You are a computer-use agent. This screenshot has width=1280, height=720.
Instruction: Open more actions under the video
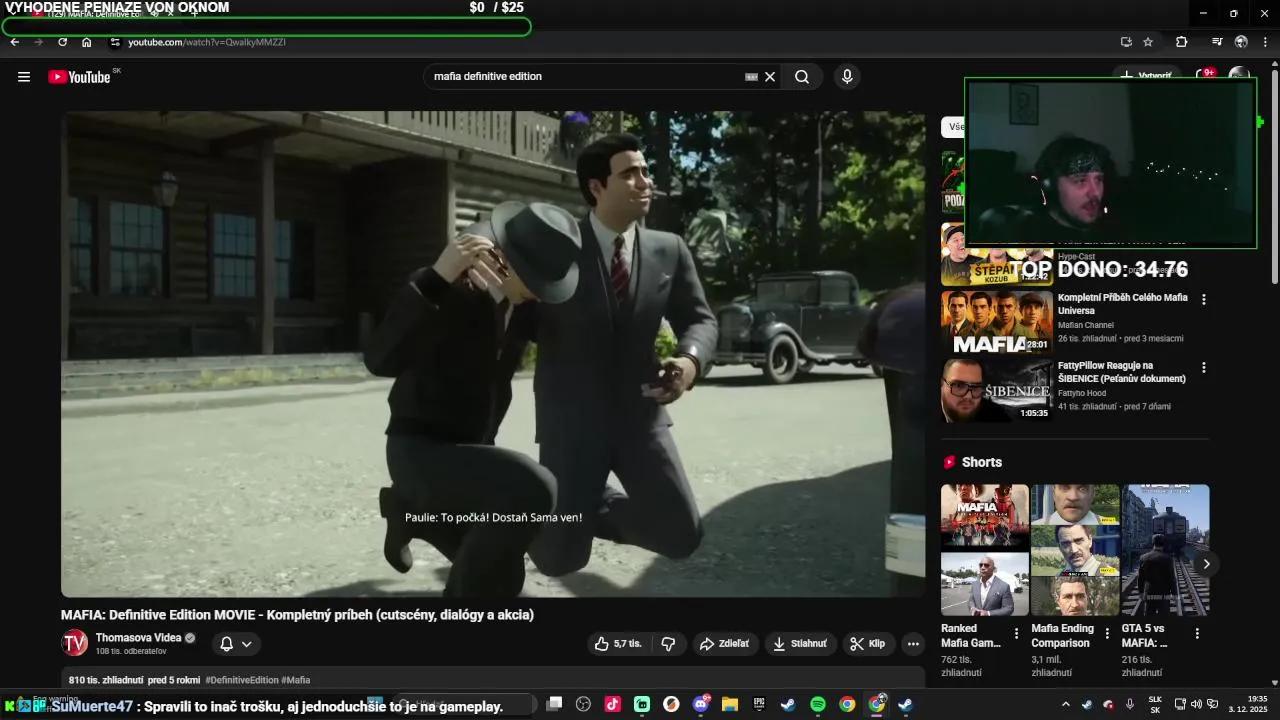click(913, 644)
